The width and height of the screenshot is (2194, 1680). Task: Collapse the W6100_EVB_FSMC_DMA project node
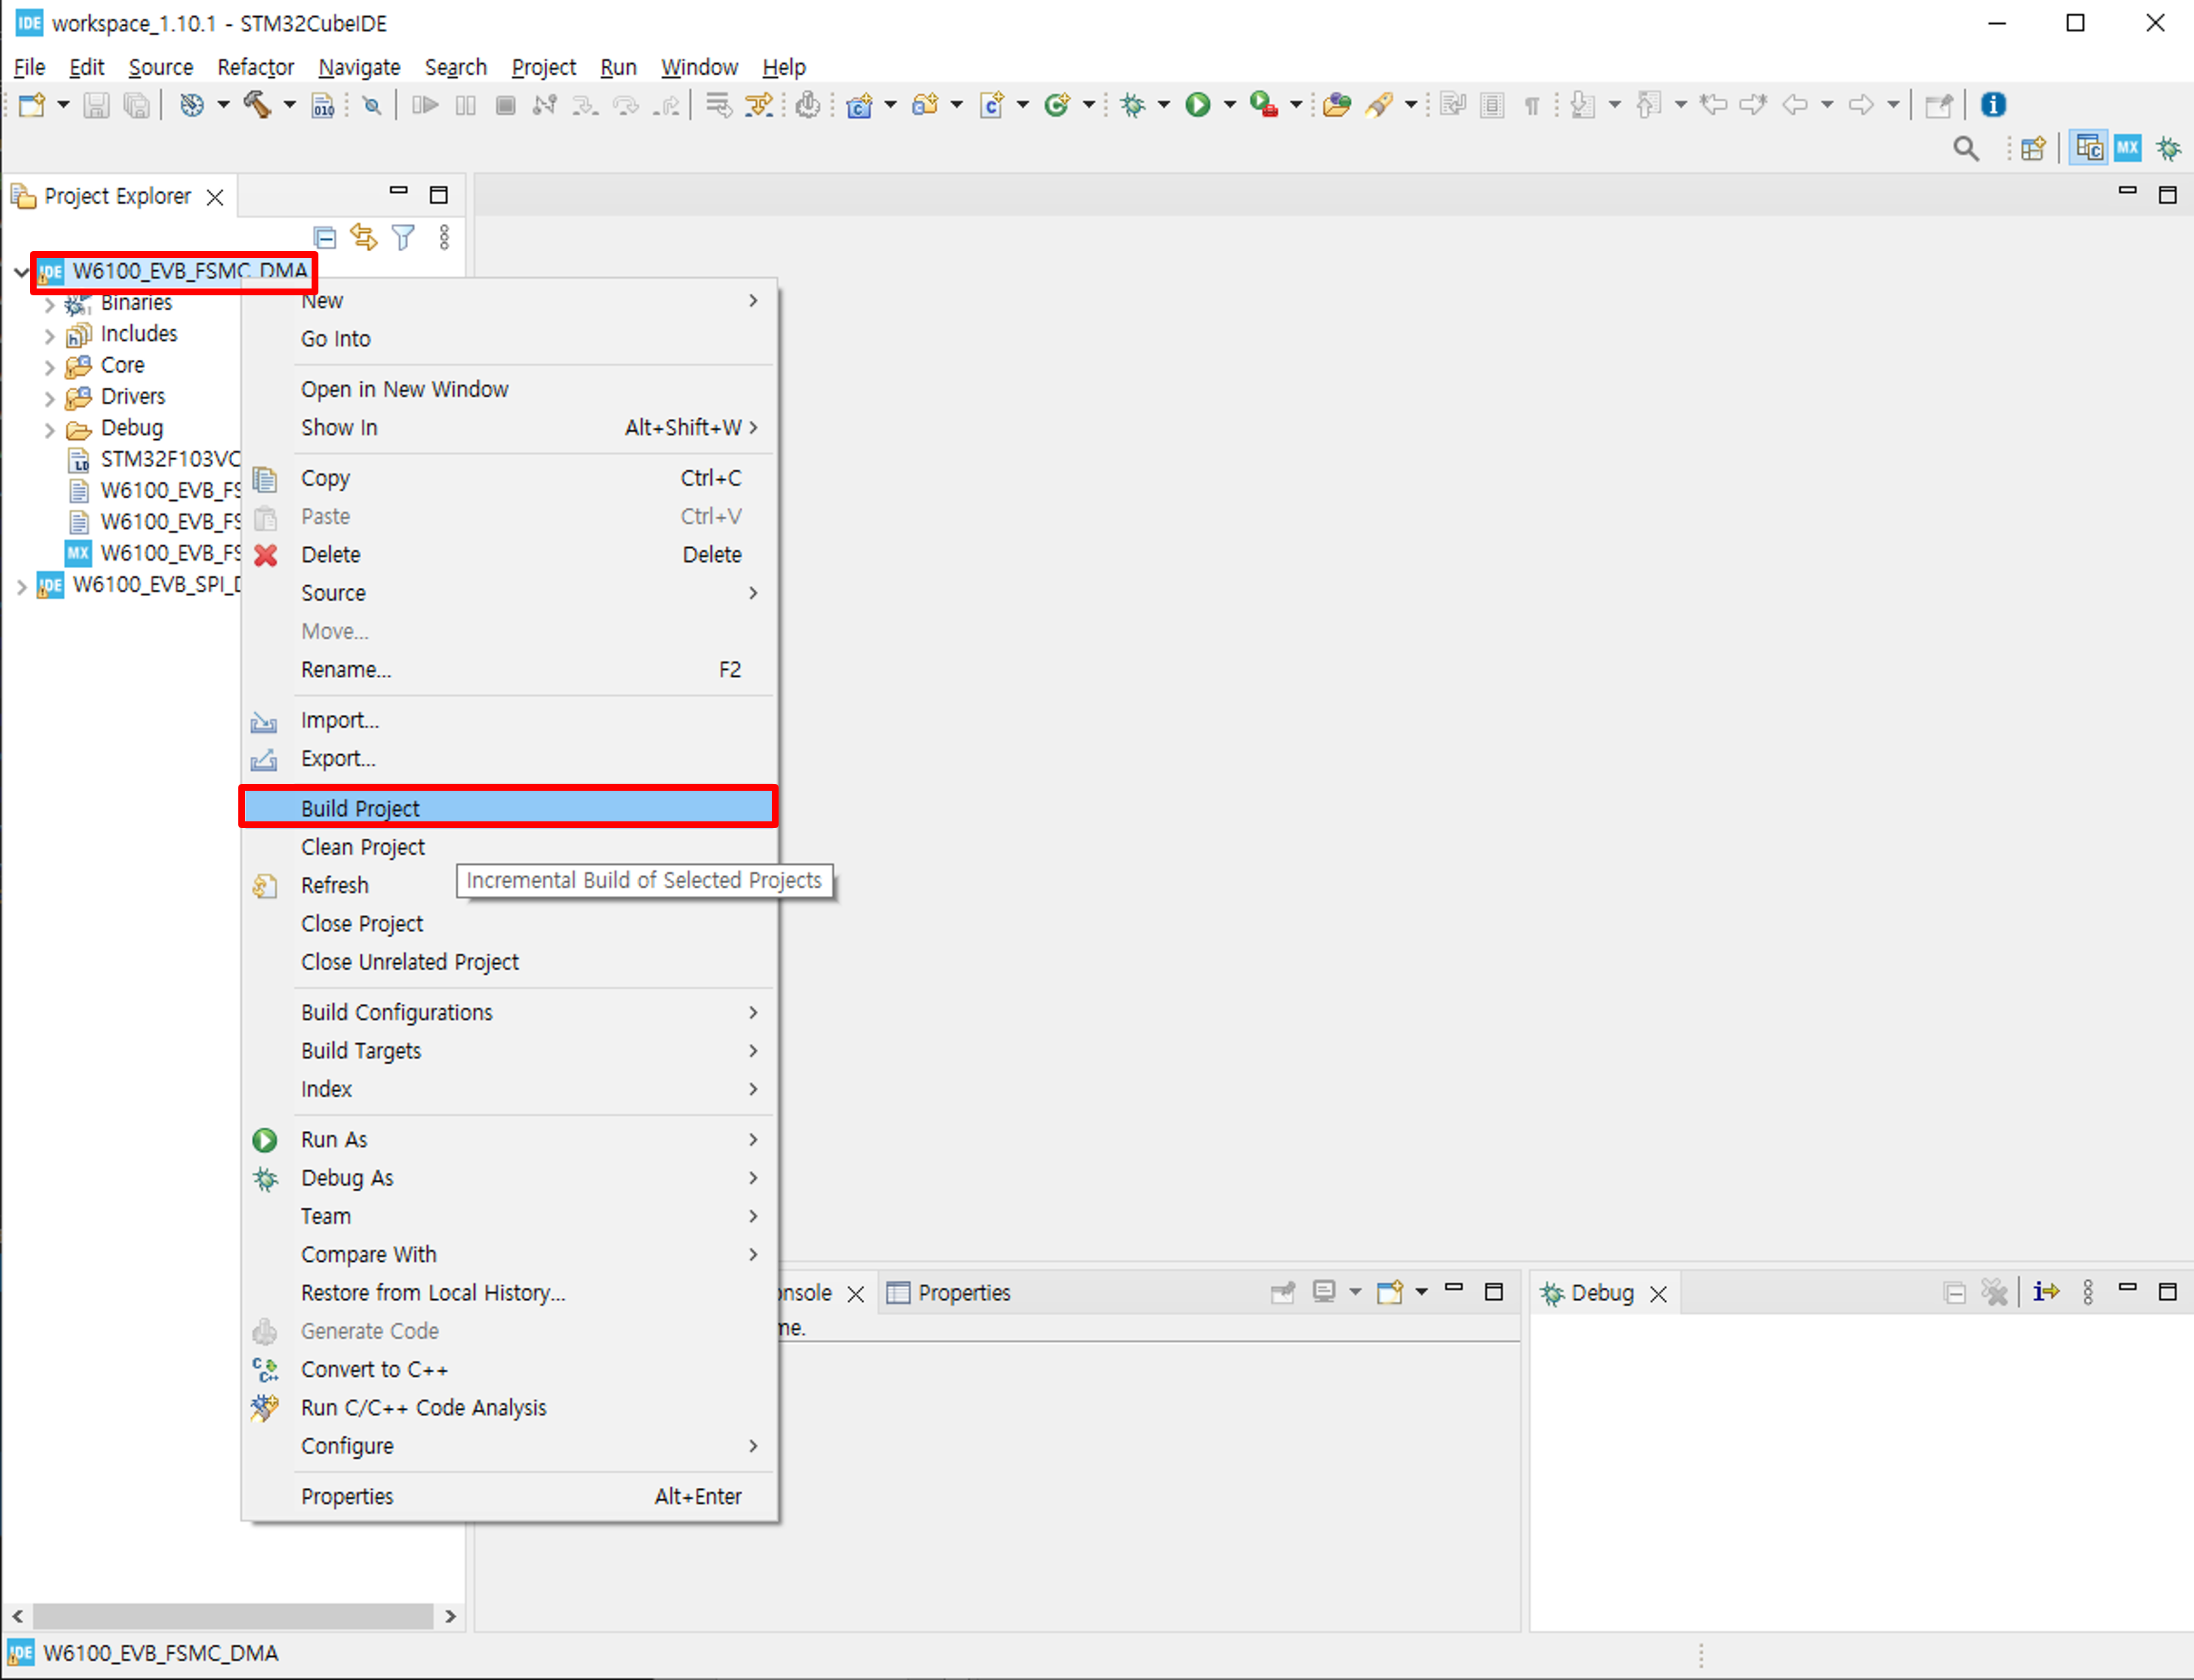point(21,272)
